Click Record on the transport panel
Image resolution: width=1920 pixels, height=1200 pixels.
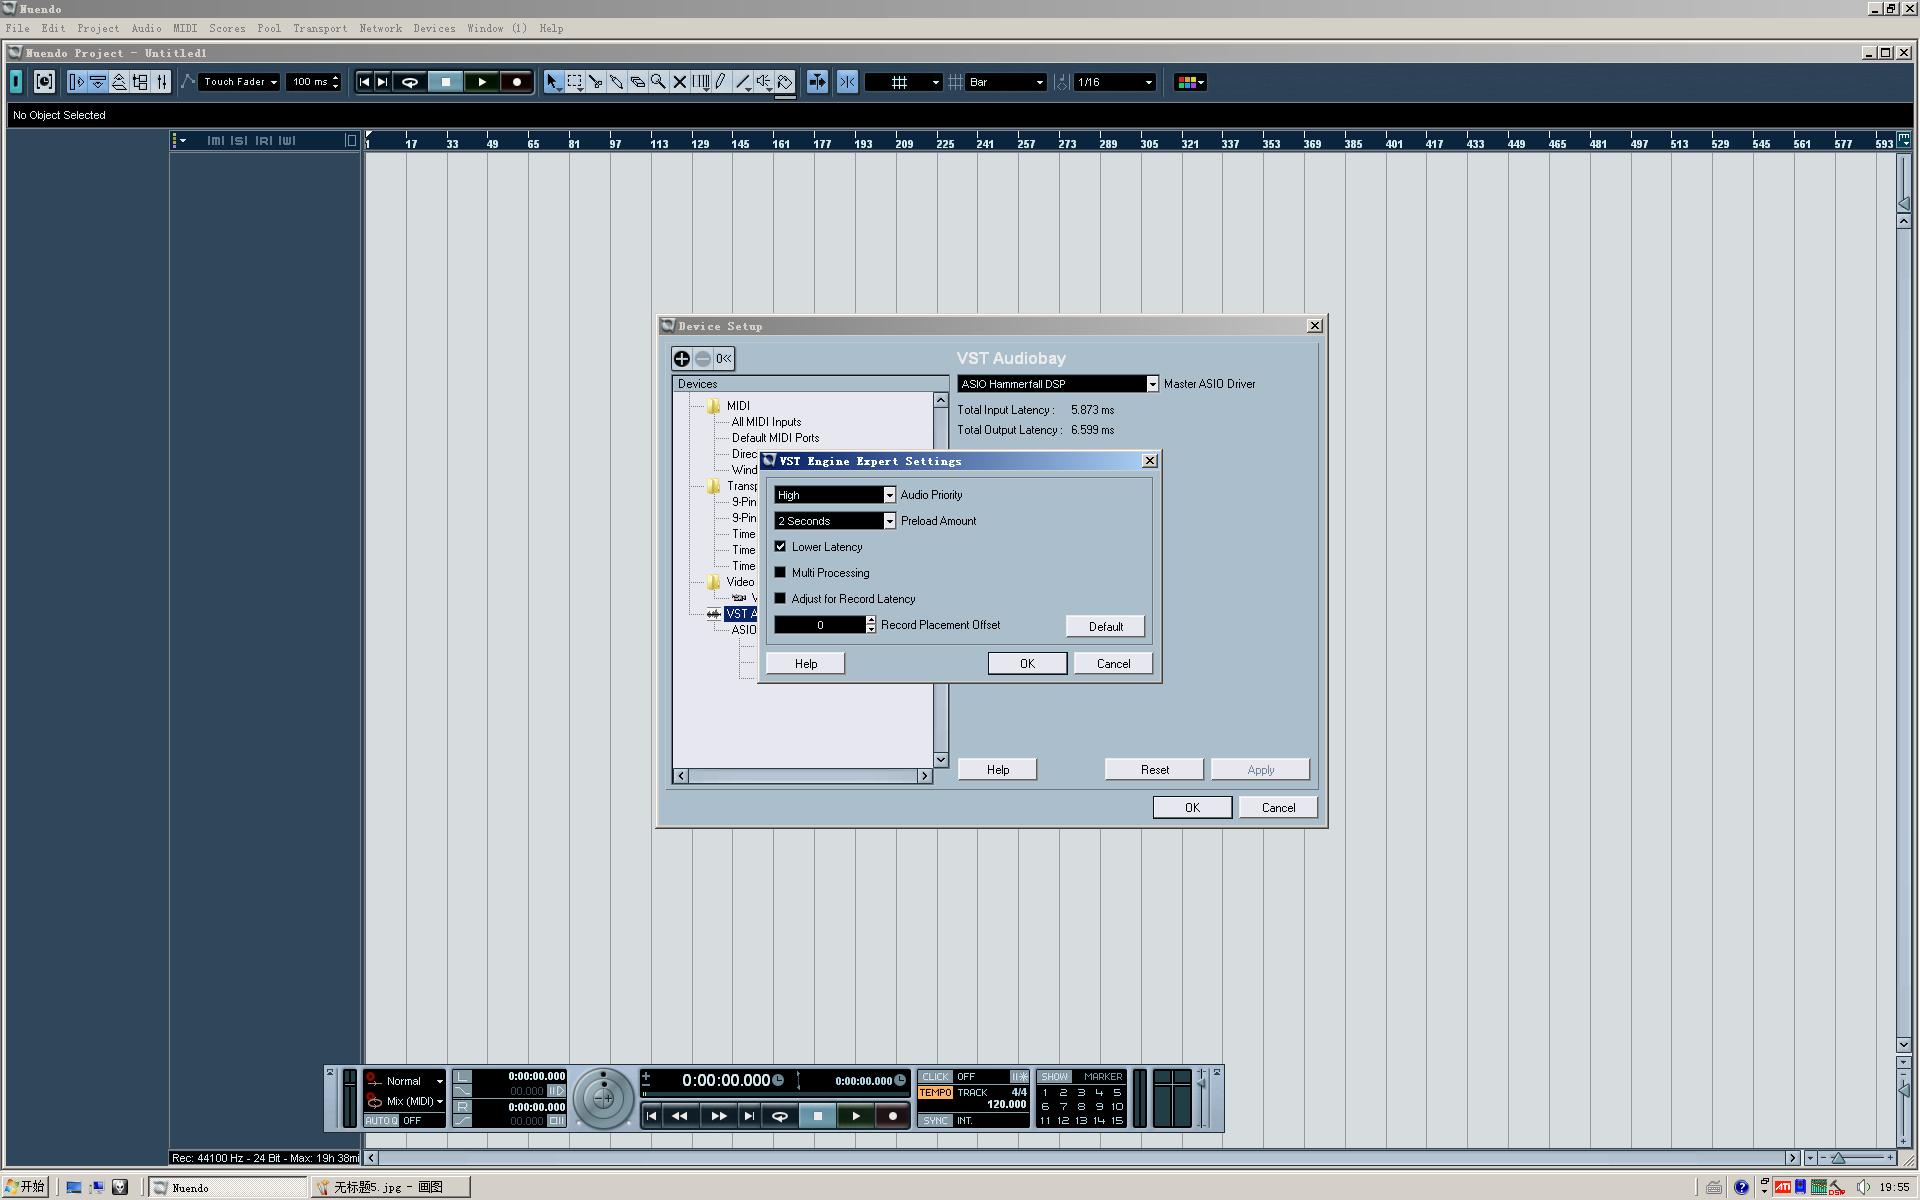893,1116
